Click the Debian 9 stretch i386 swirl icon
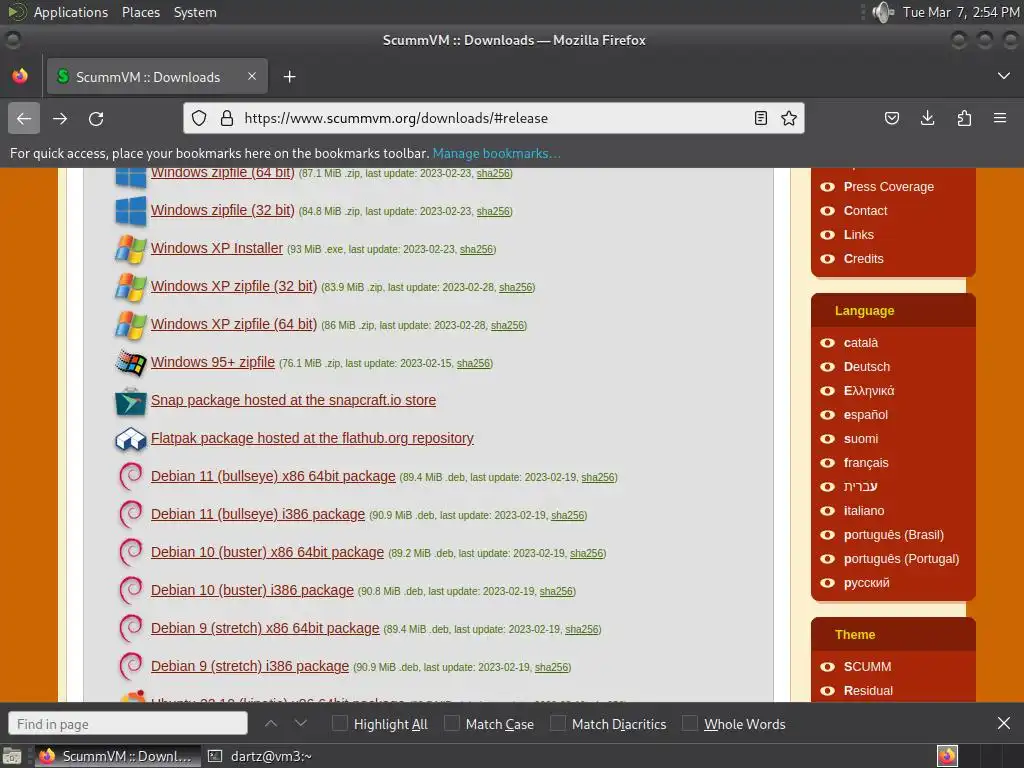1024x768 pixels. (x=131, y=666)
